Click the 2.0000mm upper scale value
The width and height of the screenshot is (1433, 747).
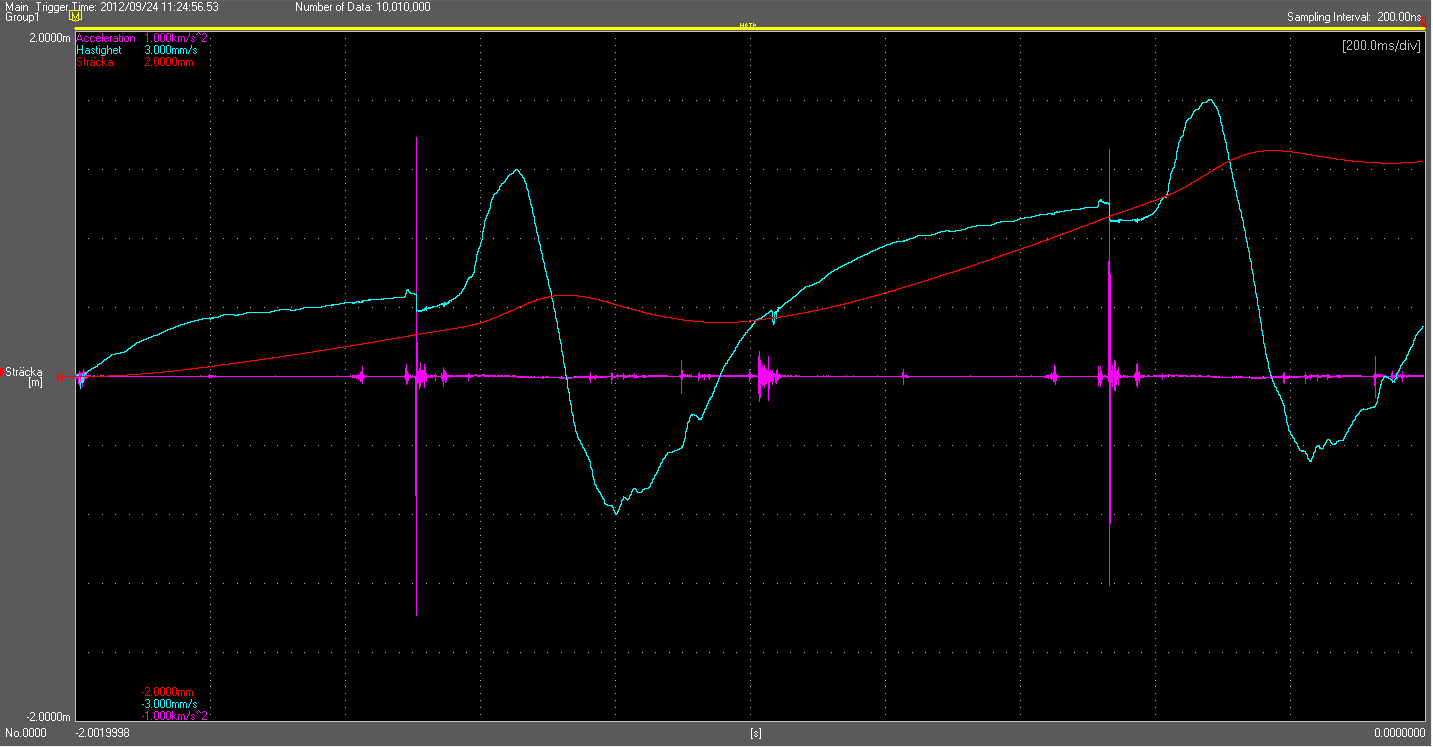click(169, 62)
